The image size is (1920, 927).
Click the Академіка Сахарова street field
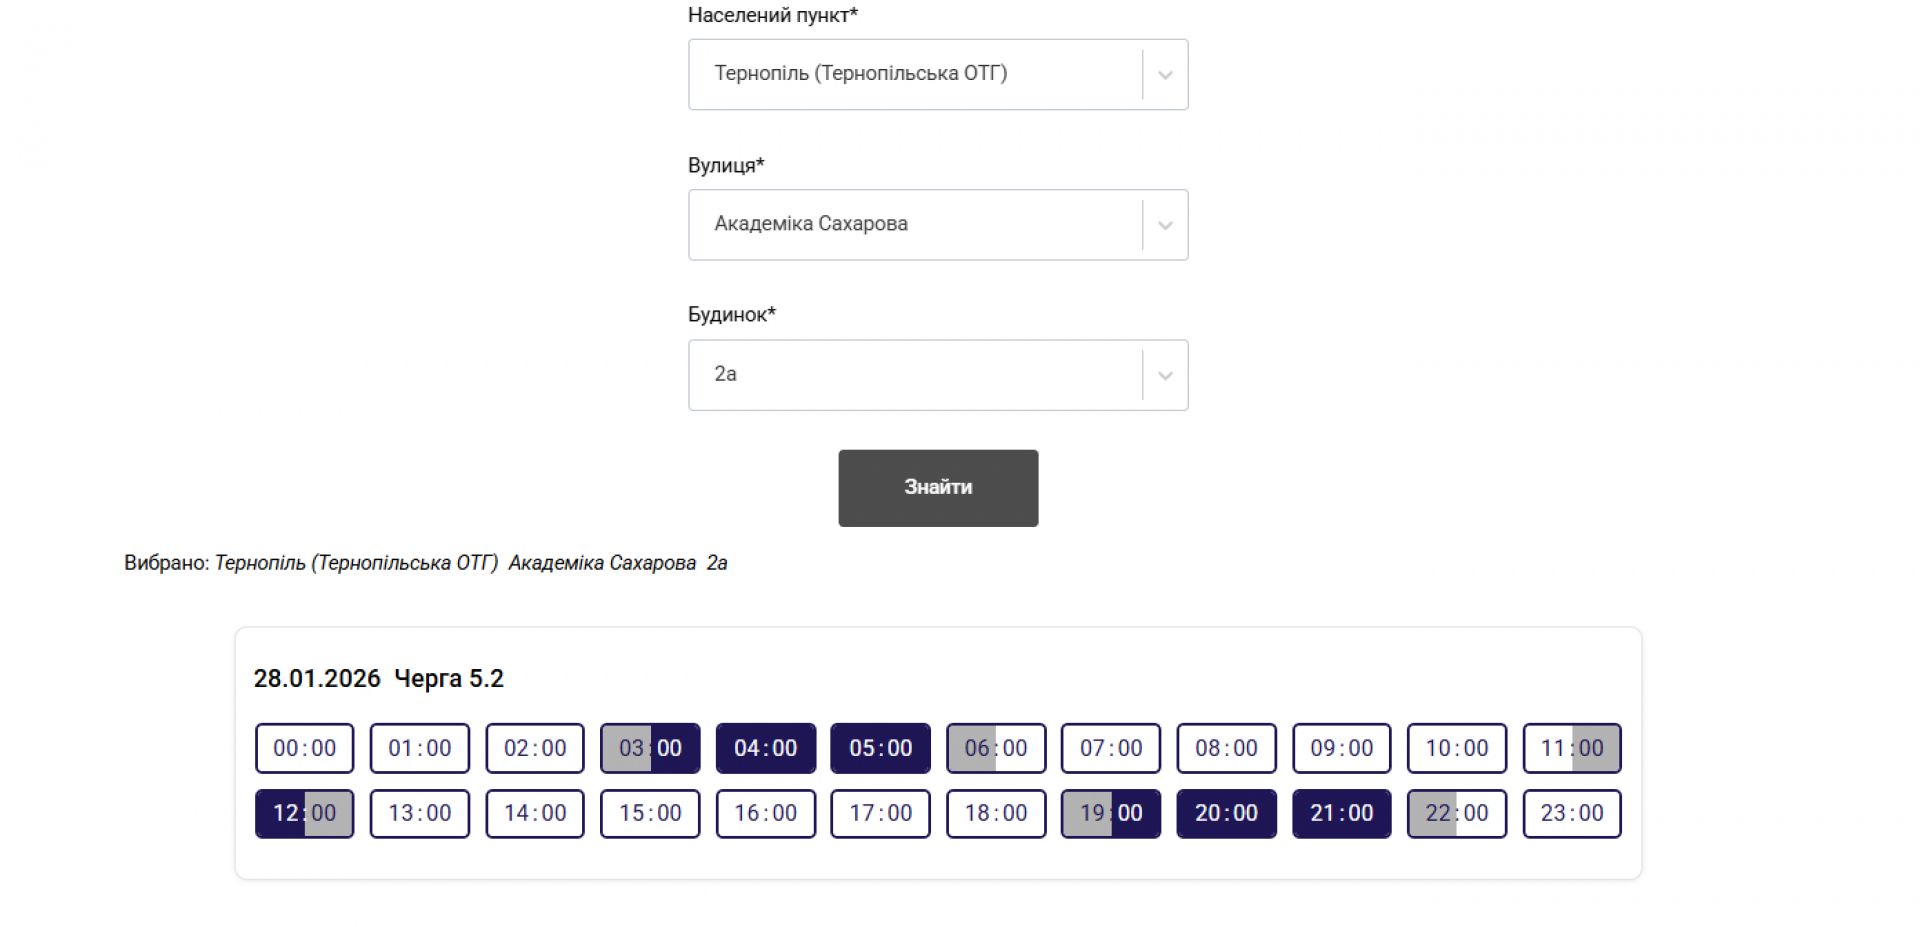click(x=914, y=225)
